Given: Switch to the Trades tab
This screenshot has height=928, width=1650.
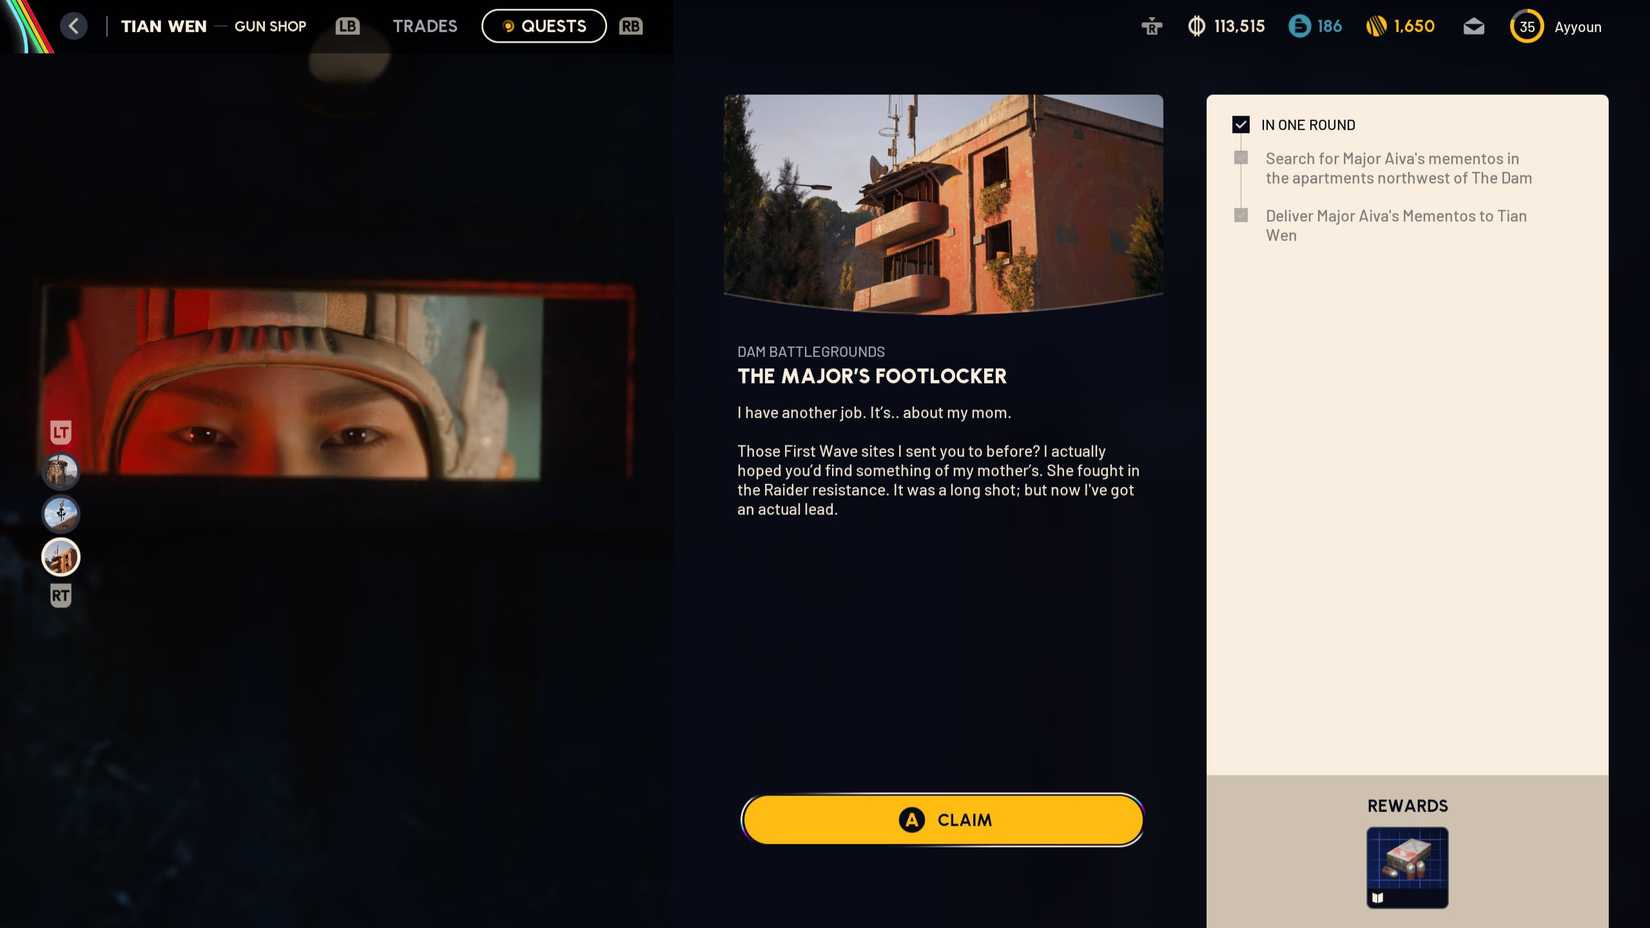Looking at the screenshot, I should coord(424,27).
